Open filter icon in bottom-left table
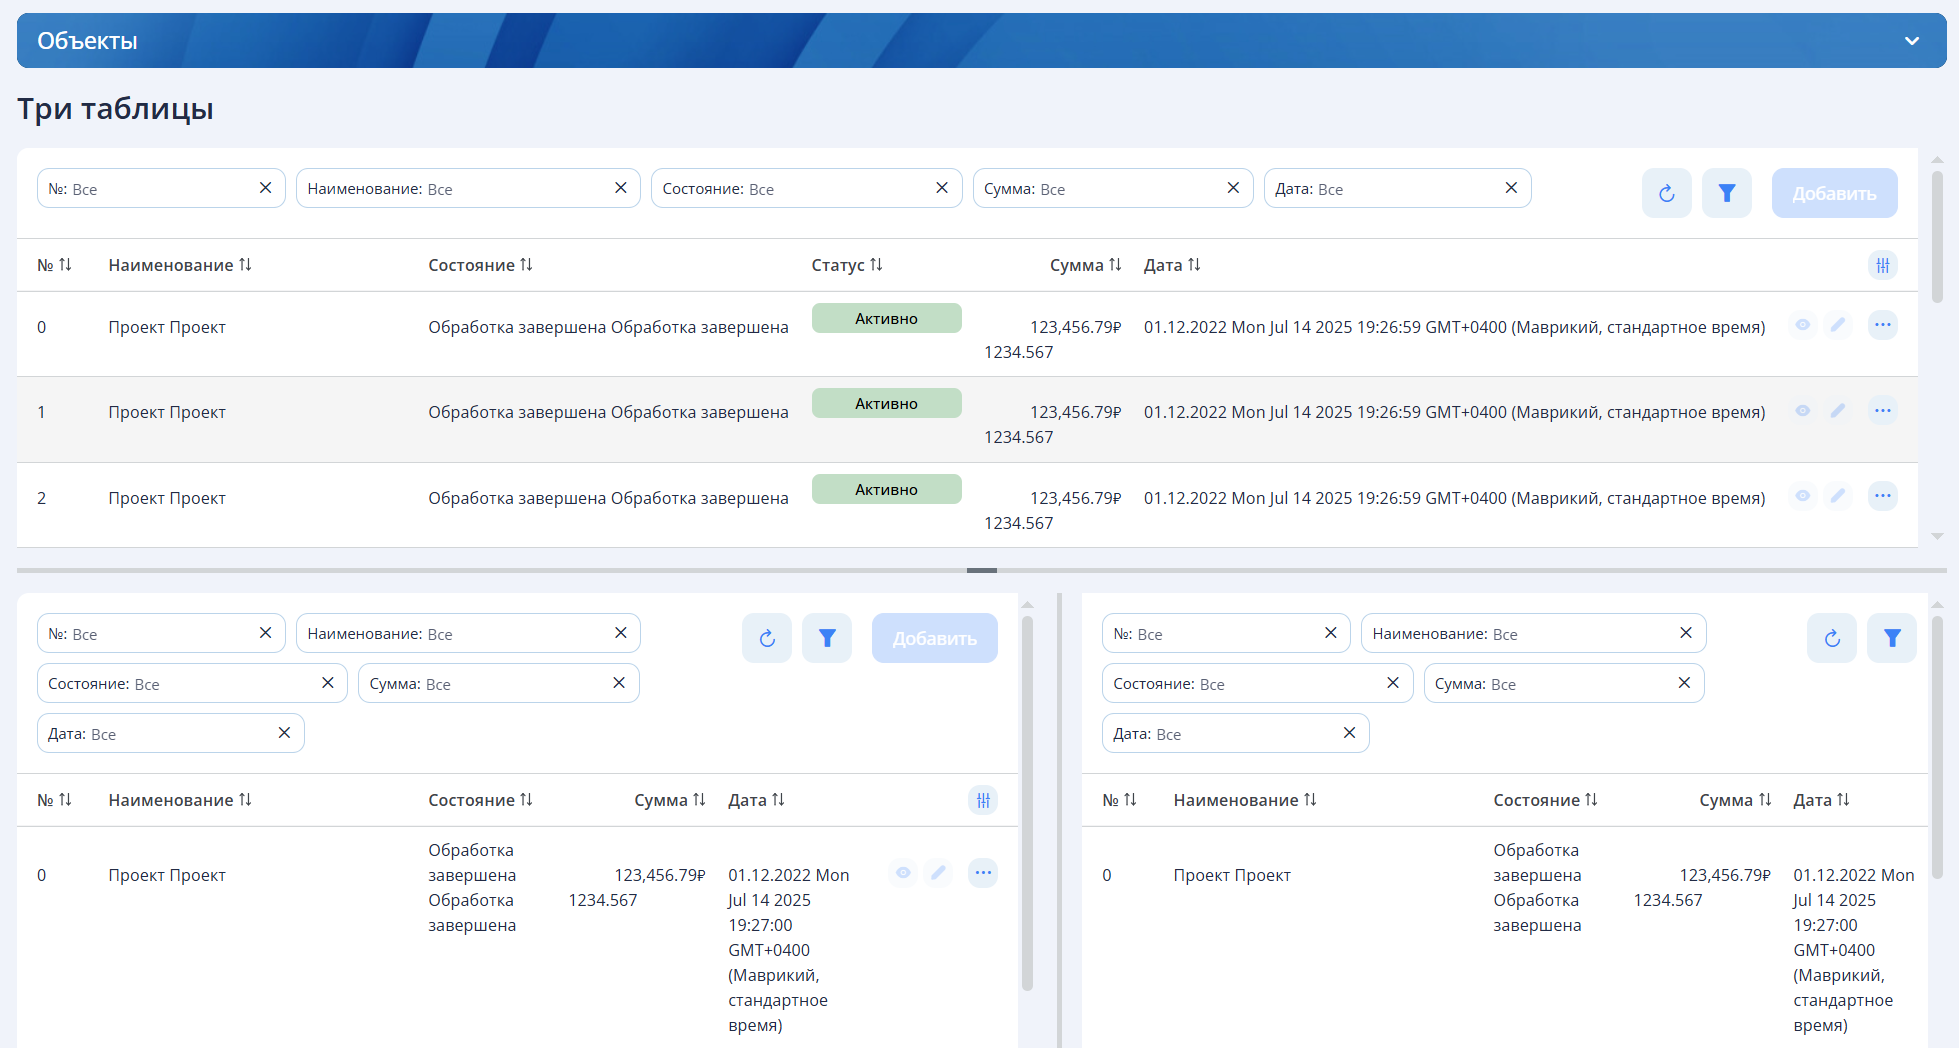The height and width of the screenshot is (1048, 1959). point(827,638)
